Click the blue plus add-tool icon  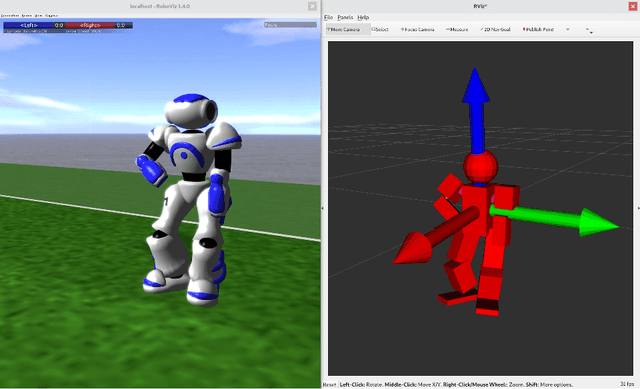[x=568, y=29]
